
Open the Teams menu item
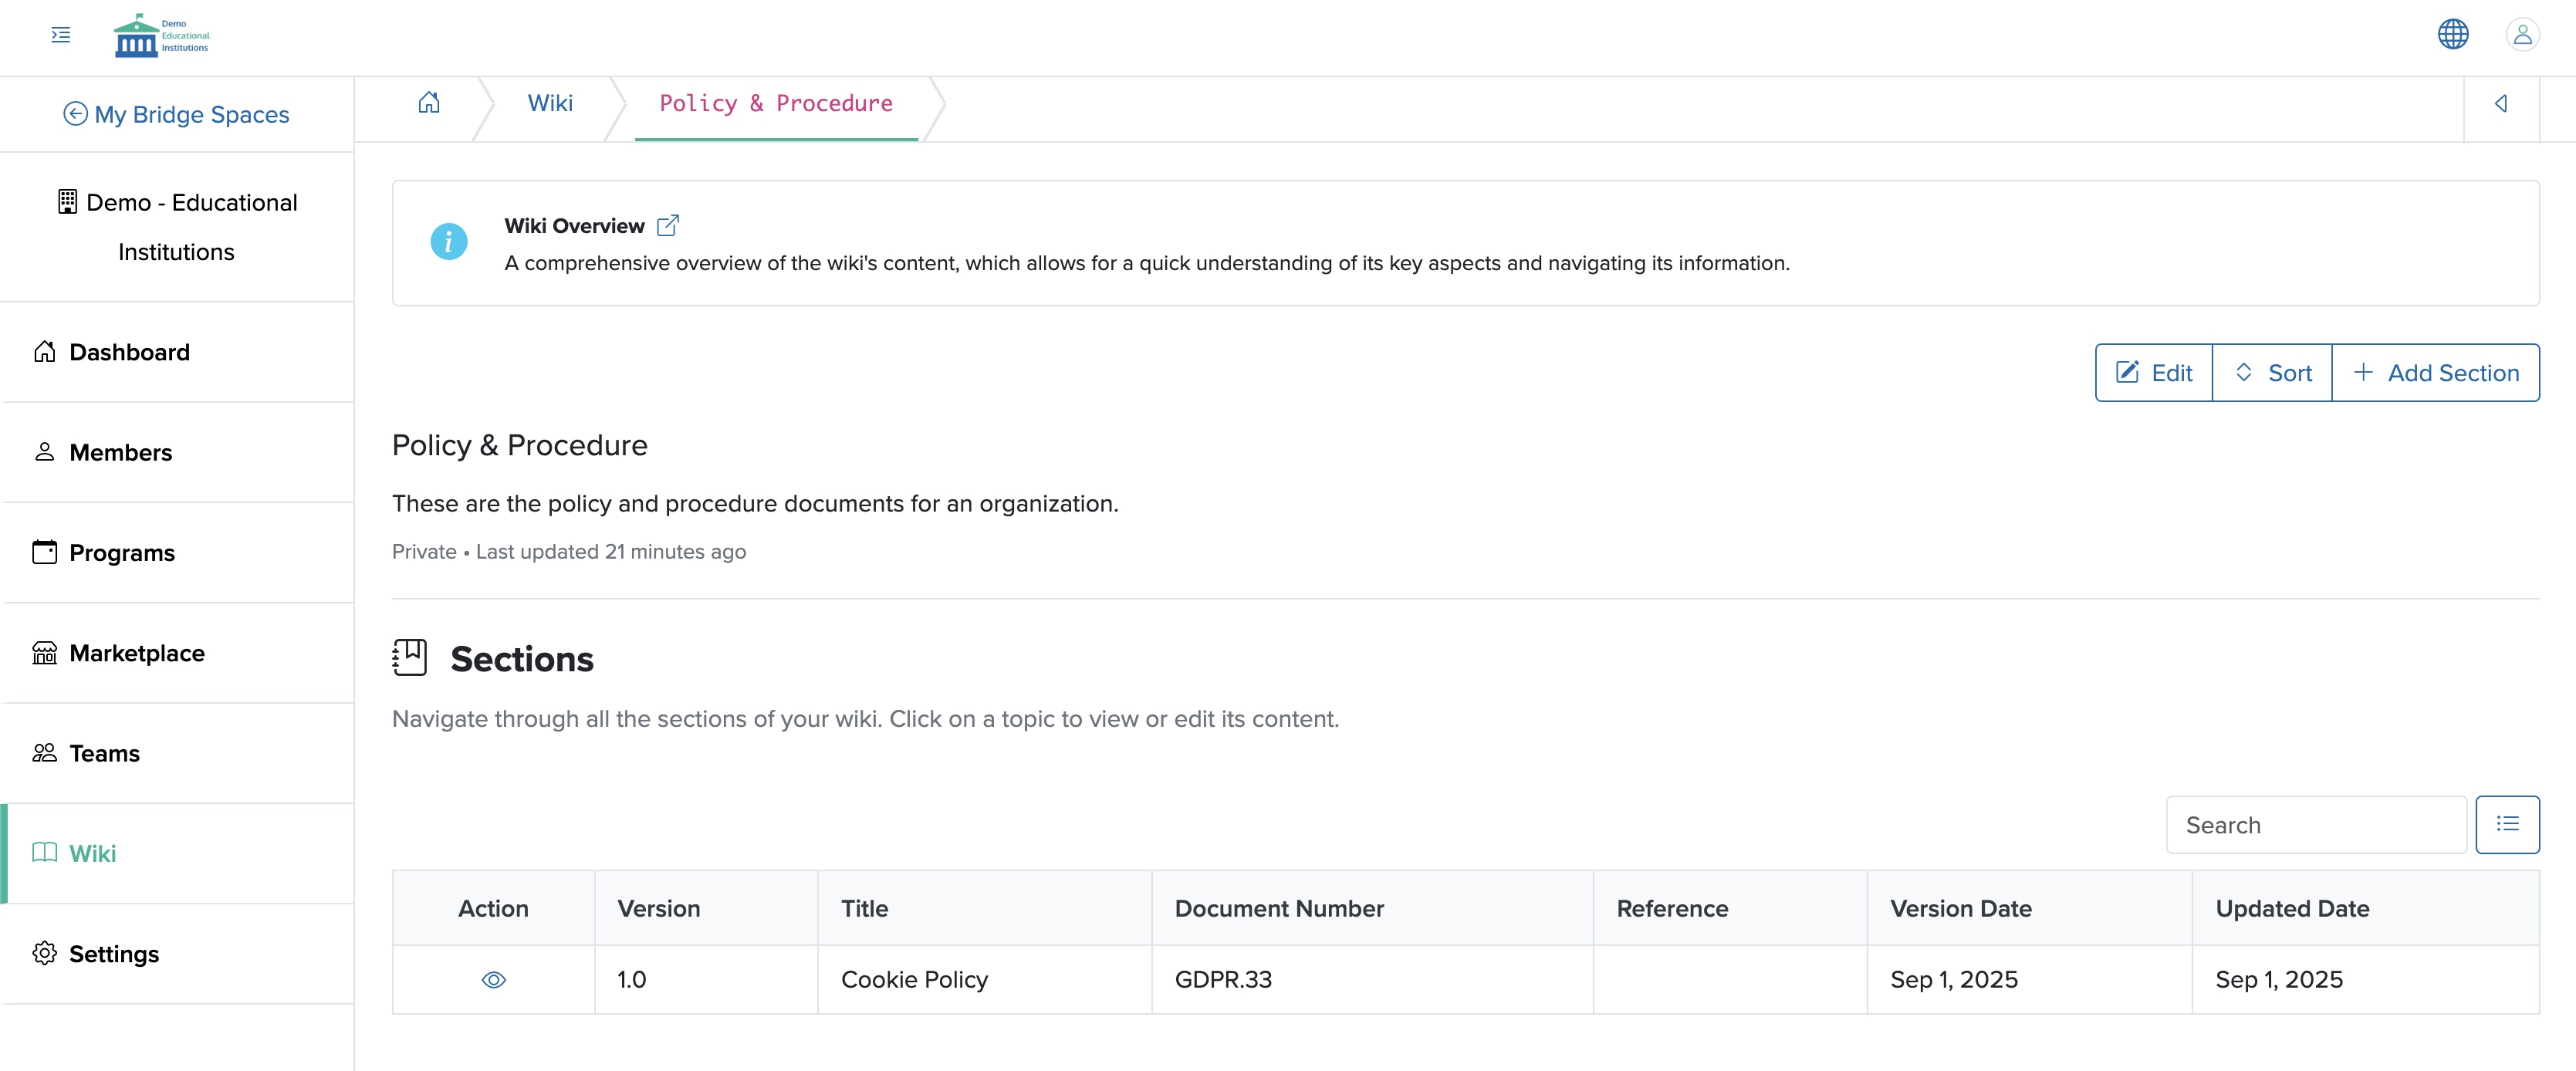(x=177, y=753)
